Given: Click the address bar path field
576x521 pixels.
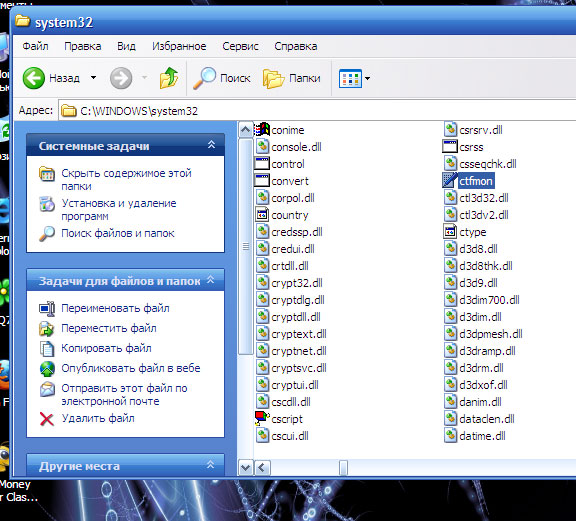Looking at the screenshot, I should tap(317, 111).
